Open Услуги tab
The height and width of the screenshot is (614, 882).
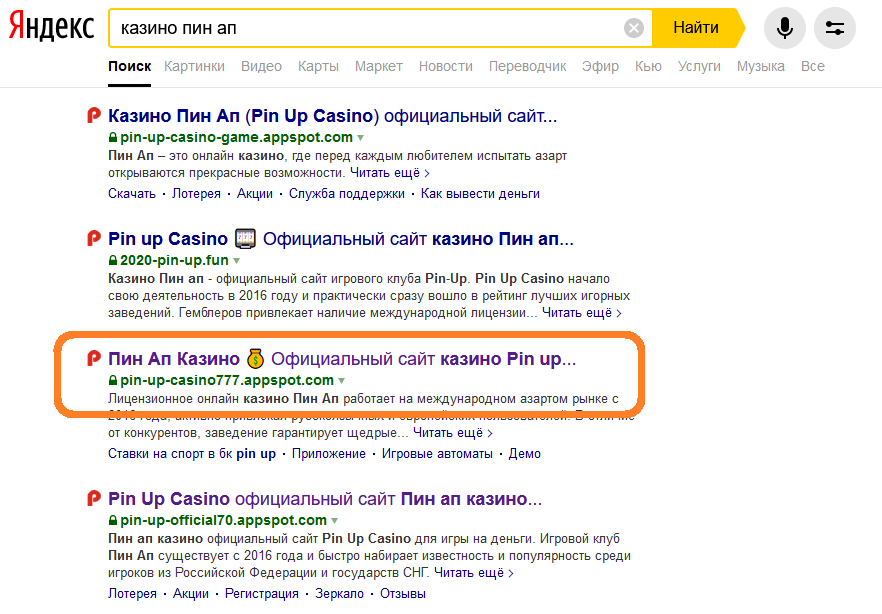[x=699, y=66]
